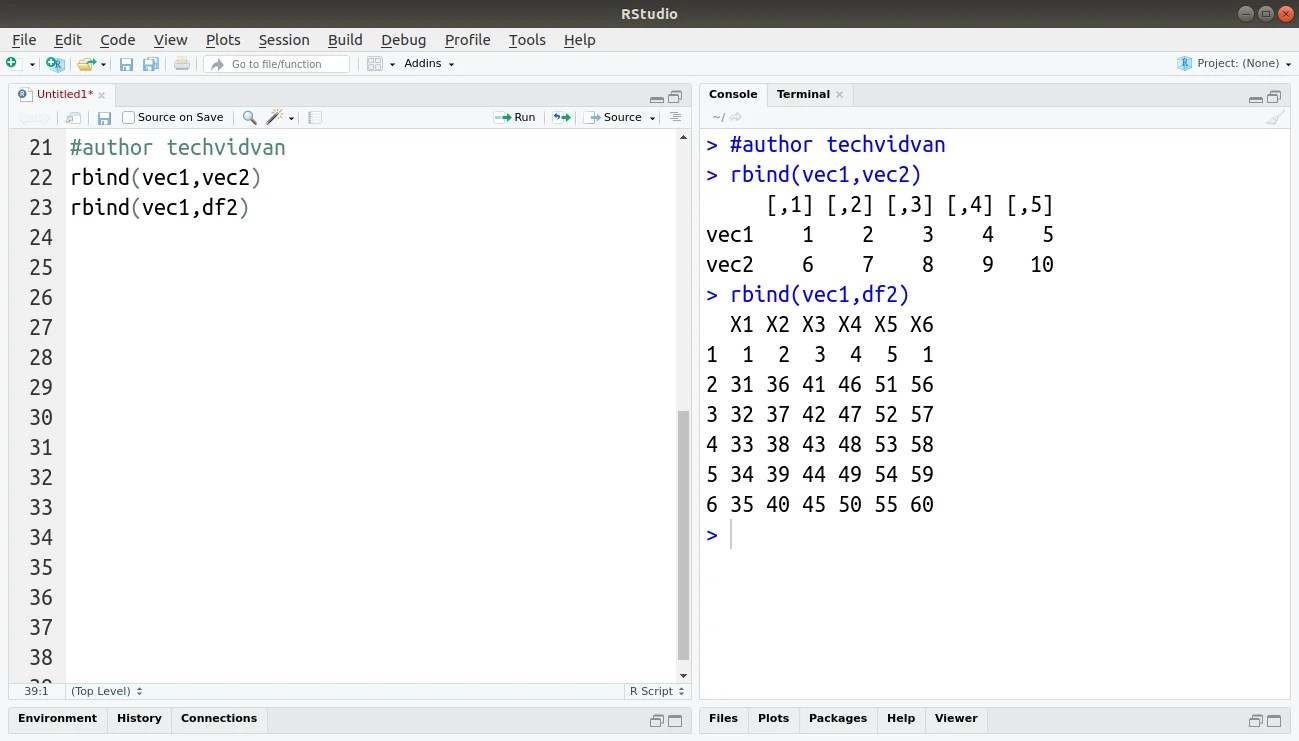This screenshot has width=1299, height=741.
Task: Run the selected code with the Run button
Action: (x=515, y=117)
